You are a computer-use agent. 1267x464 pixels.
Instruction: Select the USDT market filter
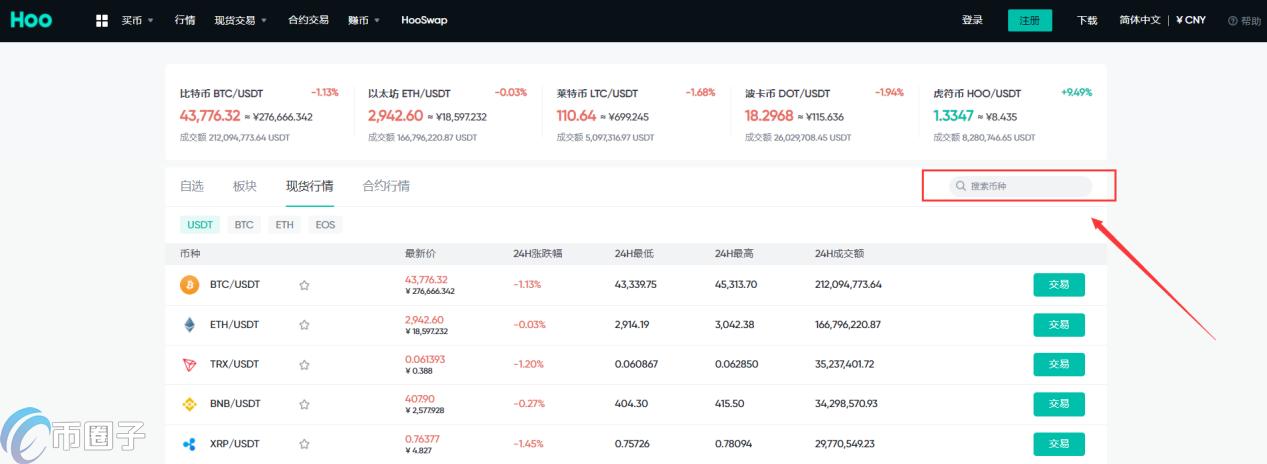200,225
